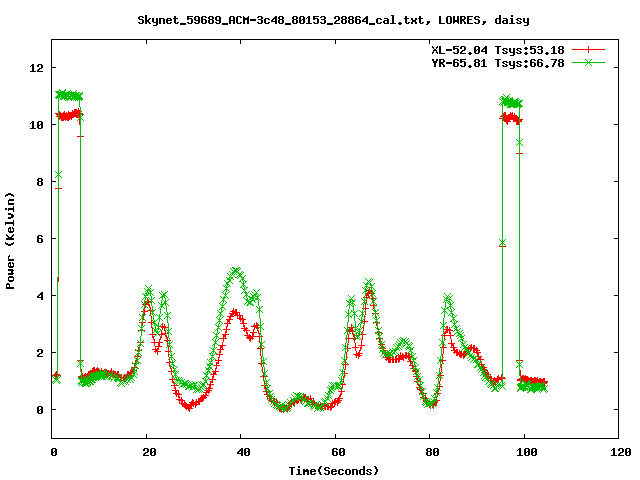Click the y-axis tick label 2
The width and height of the screenshot is (640, 480).
40,353
